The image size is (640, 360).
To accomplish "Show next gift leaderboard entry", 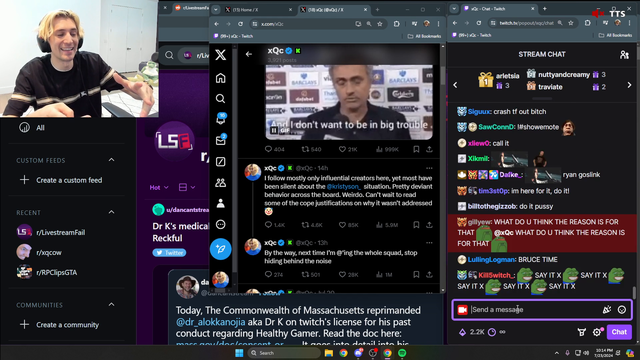I will tap(629, 85).
